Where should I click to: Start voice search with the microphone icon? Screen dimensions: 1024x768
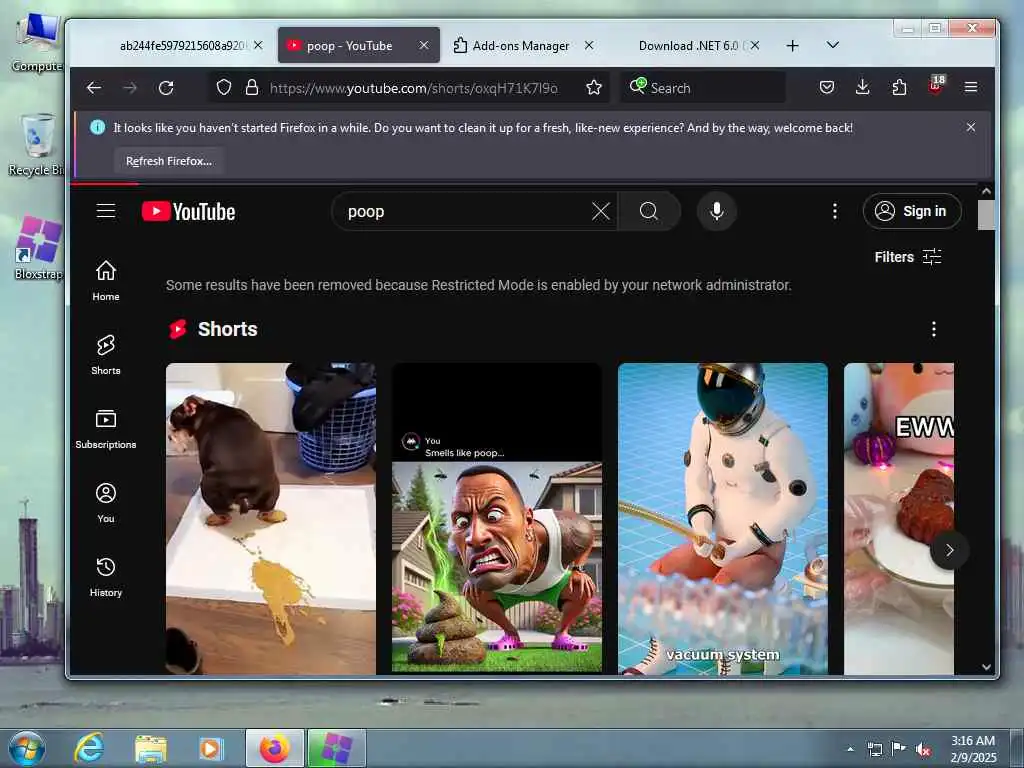716,211
